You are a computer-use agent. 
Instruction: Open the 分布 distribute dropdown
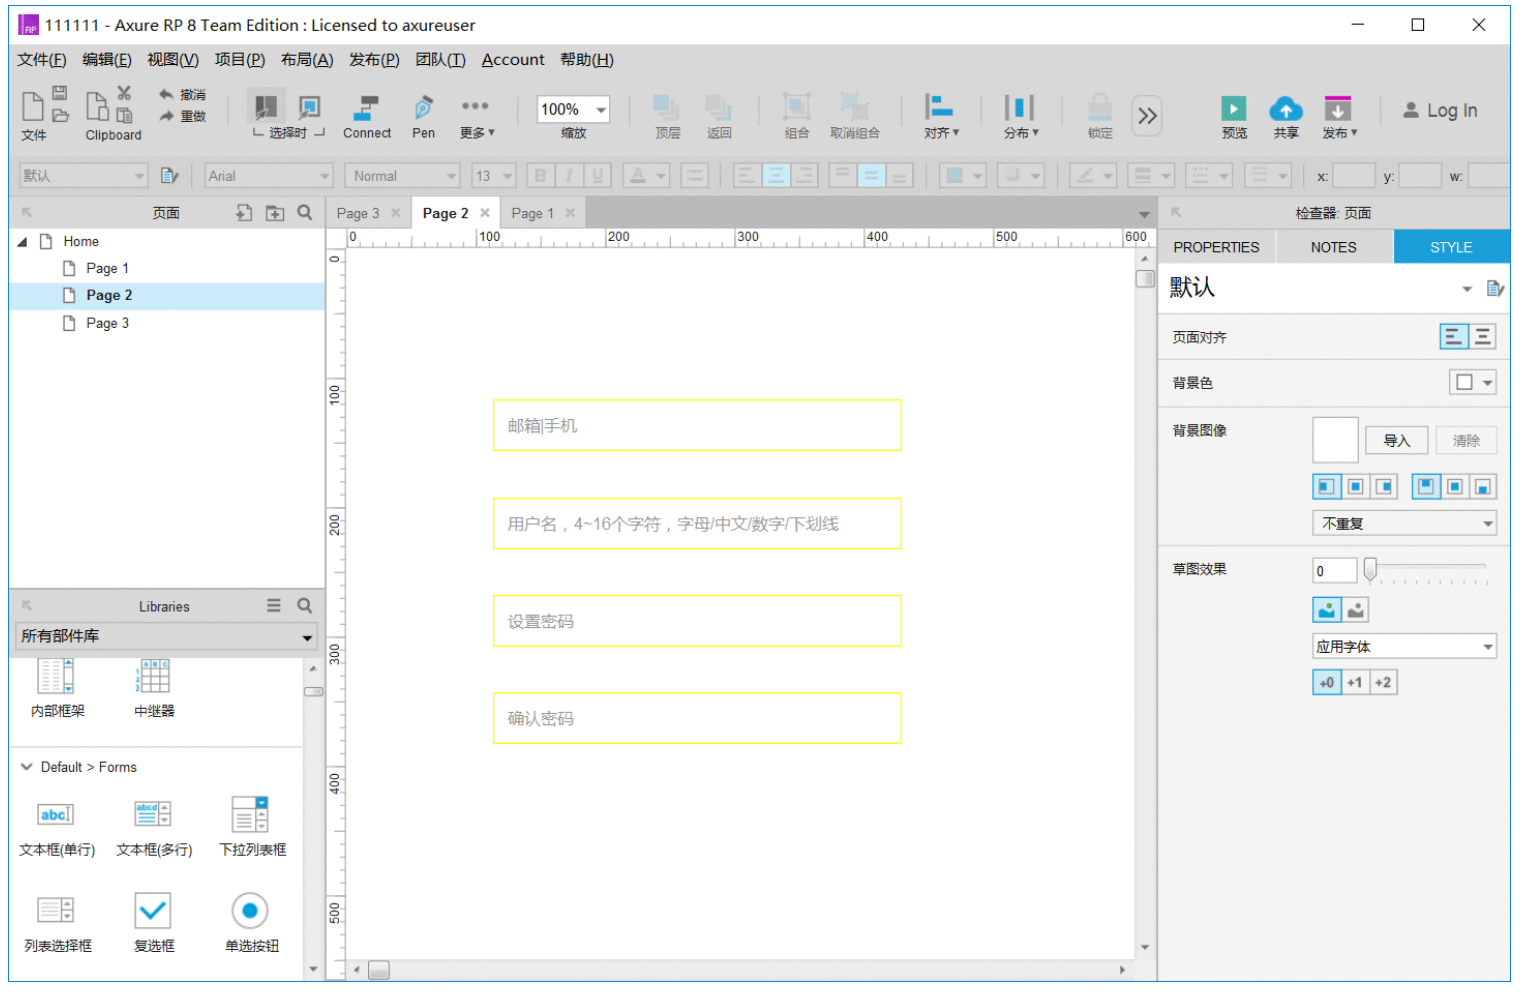pyautogui.click(x=1021, y=116)
